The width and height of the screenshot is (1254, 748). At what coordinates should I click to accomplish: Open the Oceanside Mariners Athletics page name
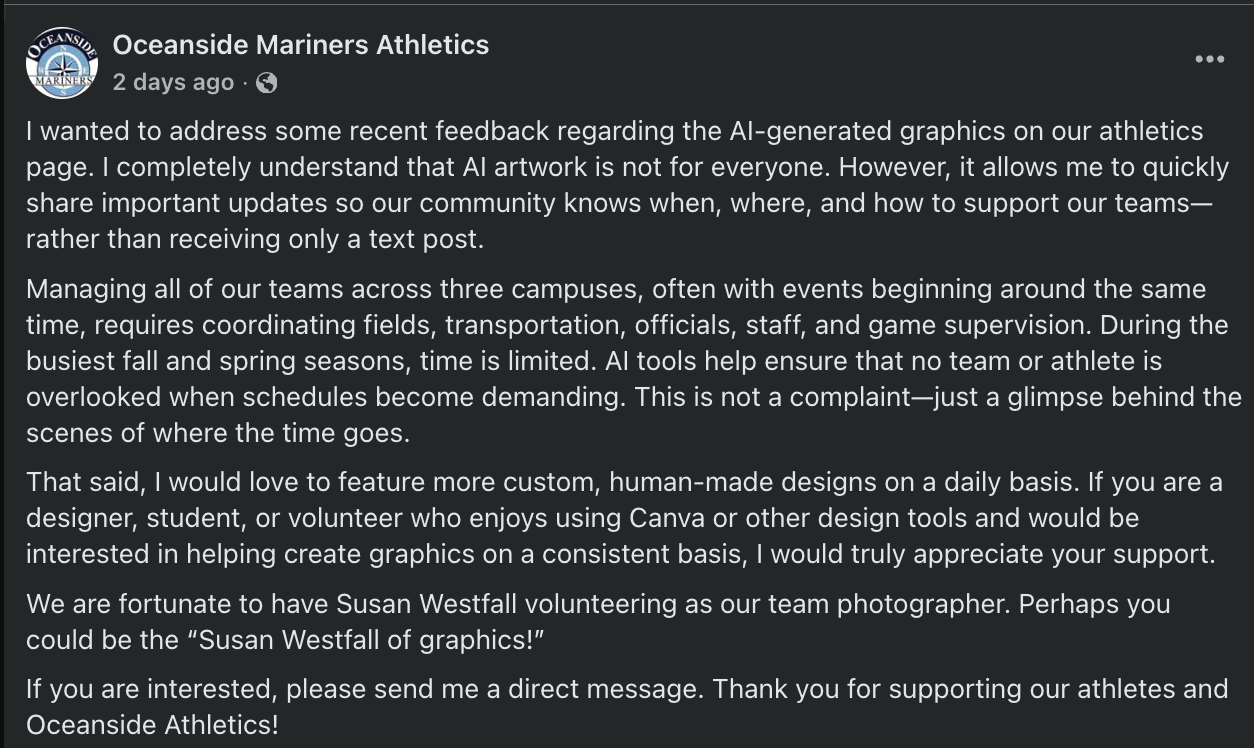[301, 45]
